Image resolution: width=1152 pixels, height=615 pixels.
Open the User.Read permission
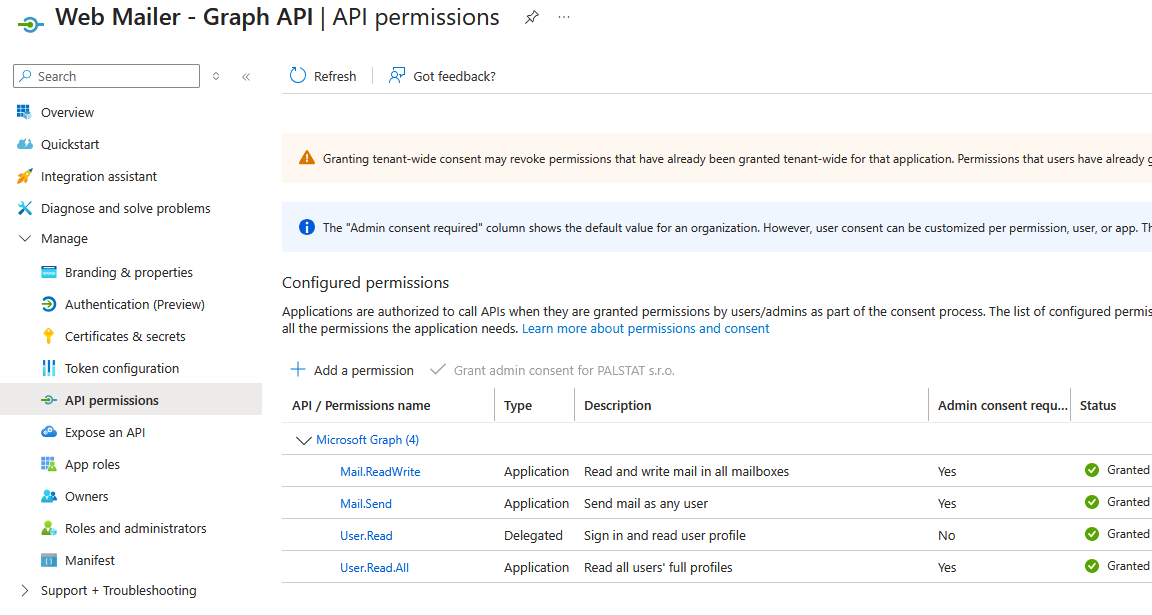tap(366, 536)
